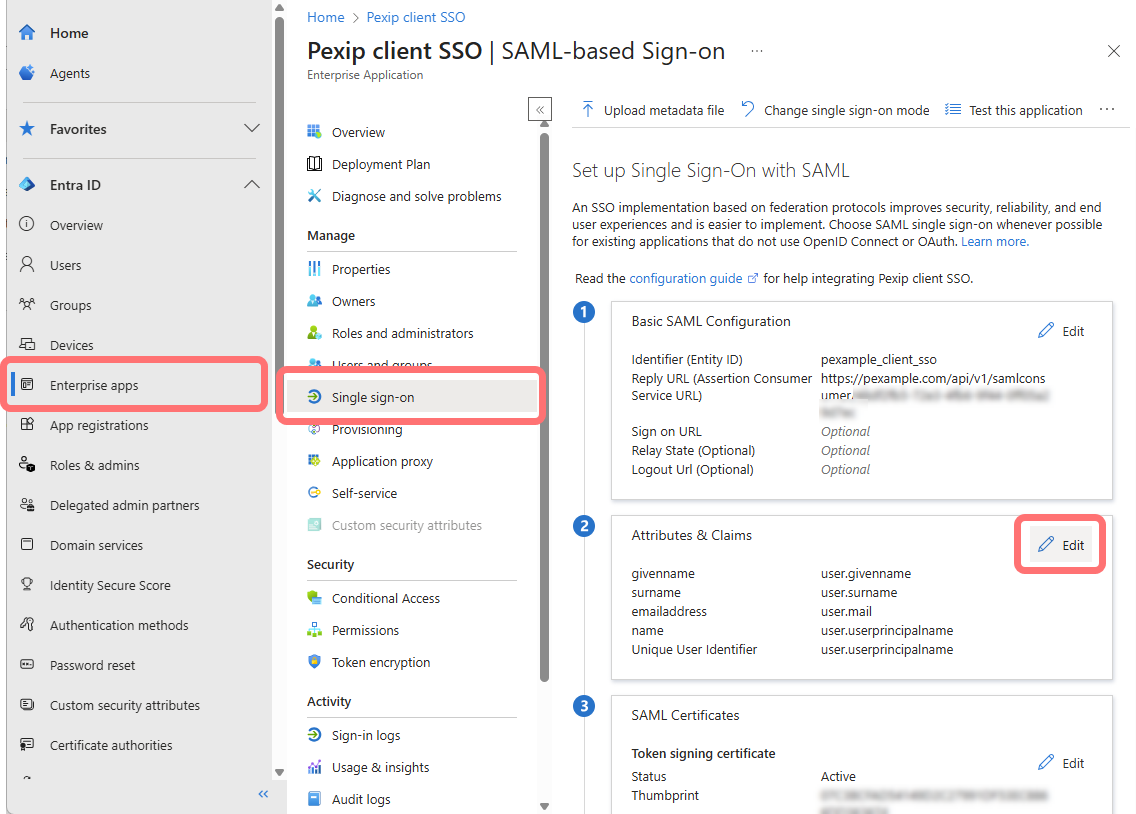Screen dimensions: 1136x814
Task: Open Sign-in logs under Activity
Action: click(x=366, y=735)
